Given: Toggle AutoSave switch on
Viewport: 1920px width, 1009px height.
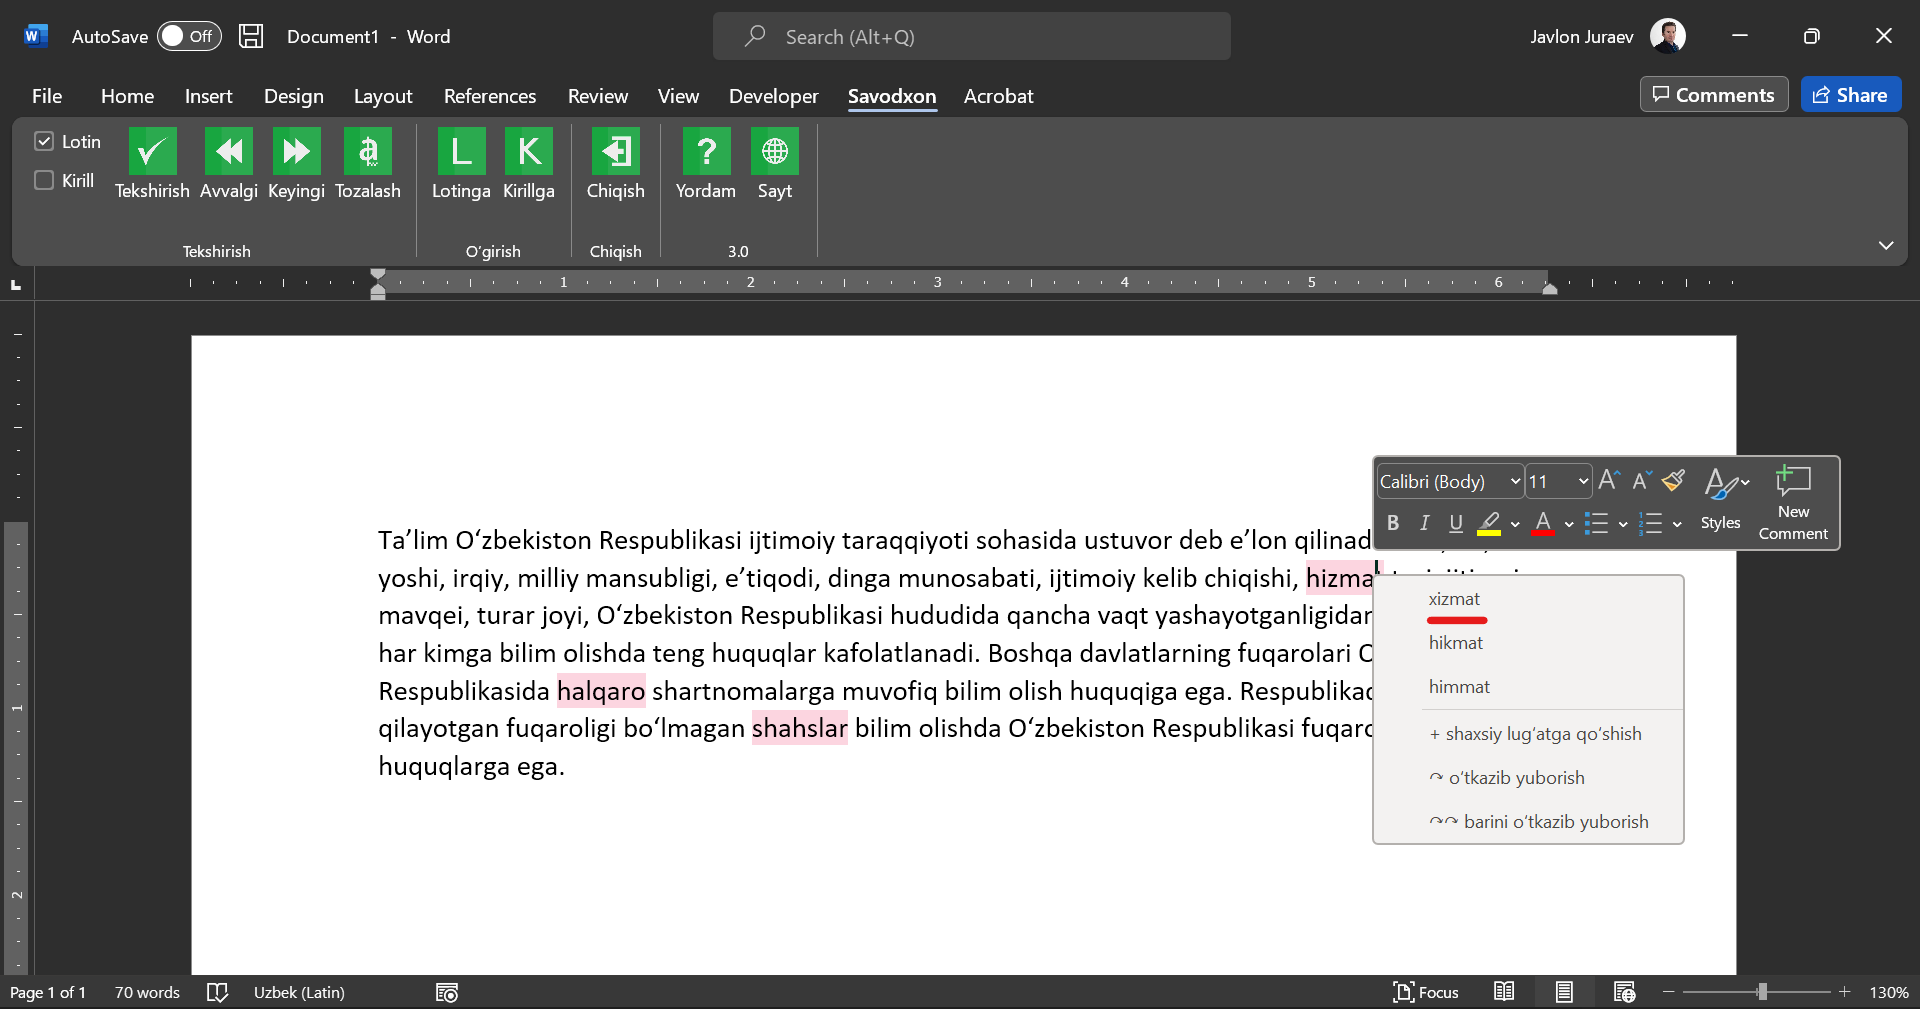Looking at the screenshot, I should 188,36.
